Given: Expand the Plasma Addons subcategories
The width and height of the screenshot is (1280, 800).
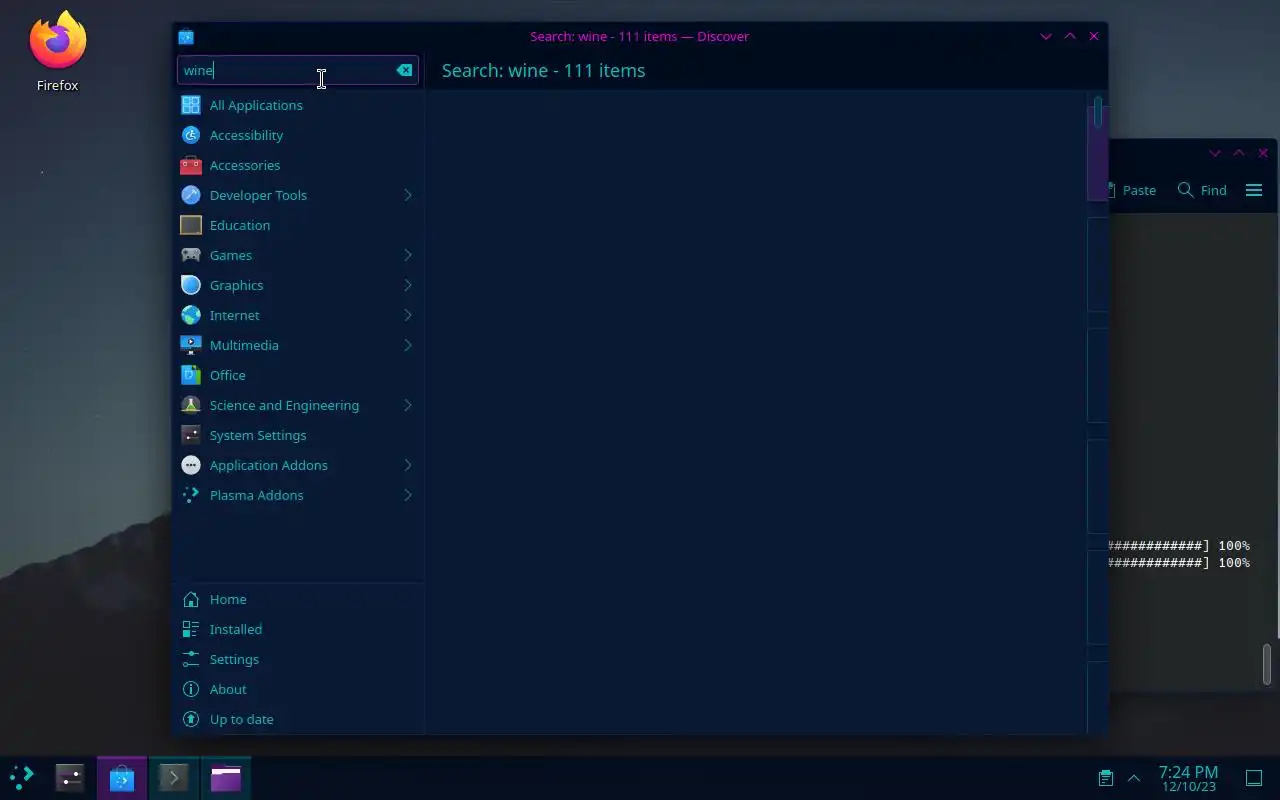Looking at the screenshot, I should pos(408,495).
